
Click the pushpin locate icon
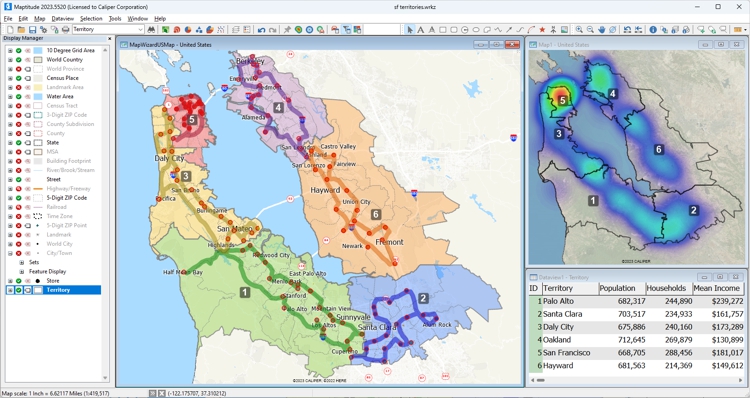287,30
